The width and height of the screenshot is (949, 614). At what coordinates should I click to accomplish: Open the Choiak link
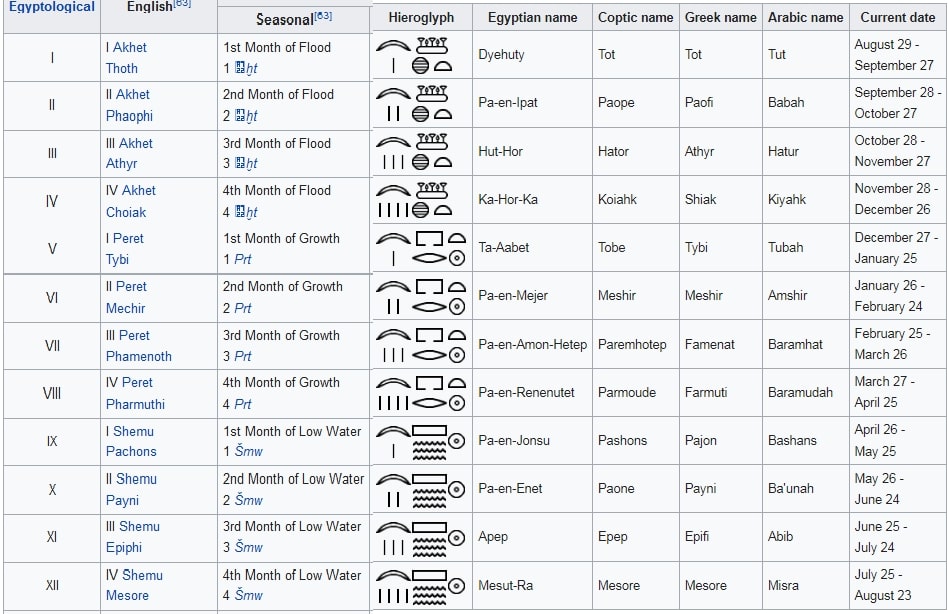126,212
